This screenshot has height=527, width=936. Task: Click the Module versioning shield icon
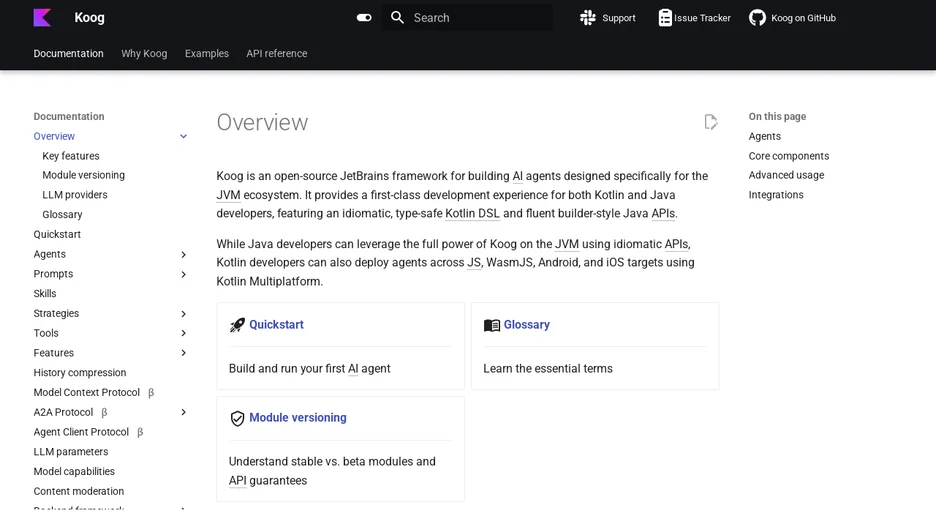[x=237, y=418]
